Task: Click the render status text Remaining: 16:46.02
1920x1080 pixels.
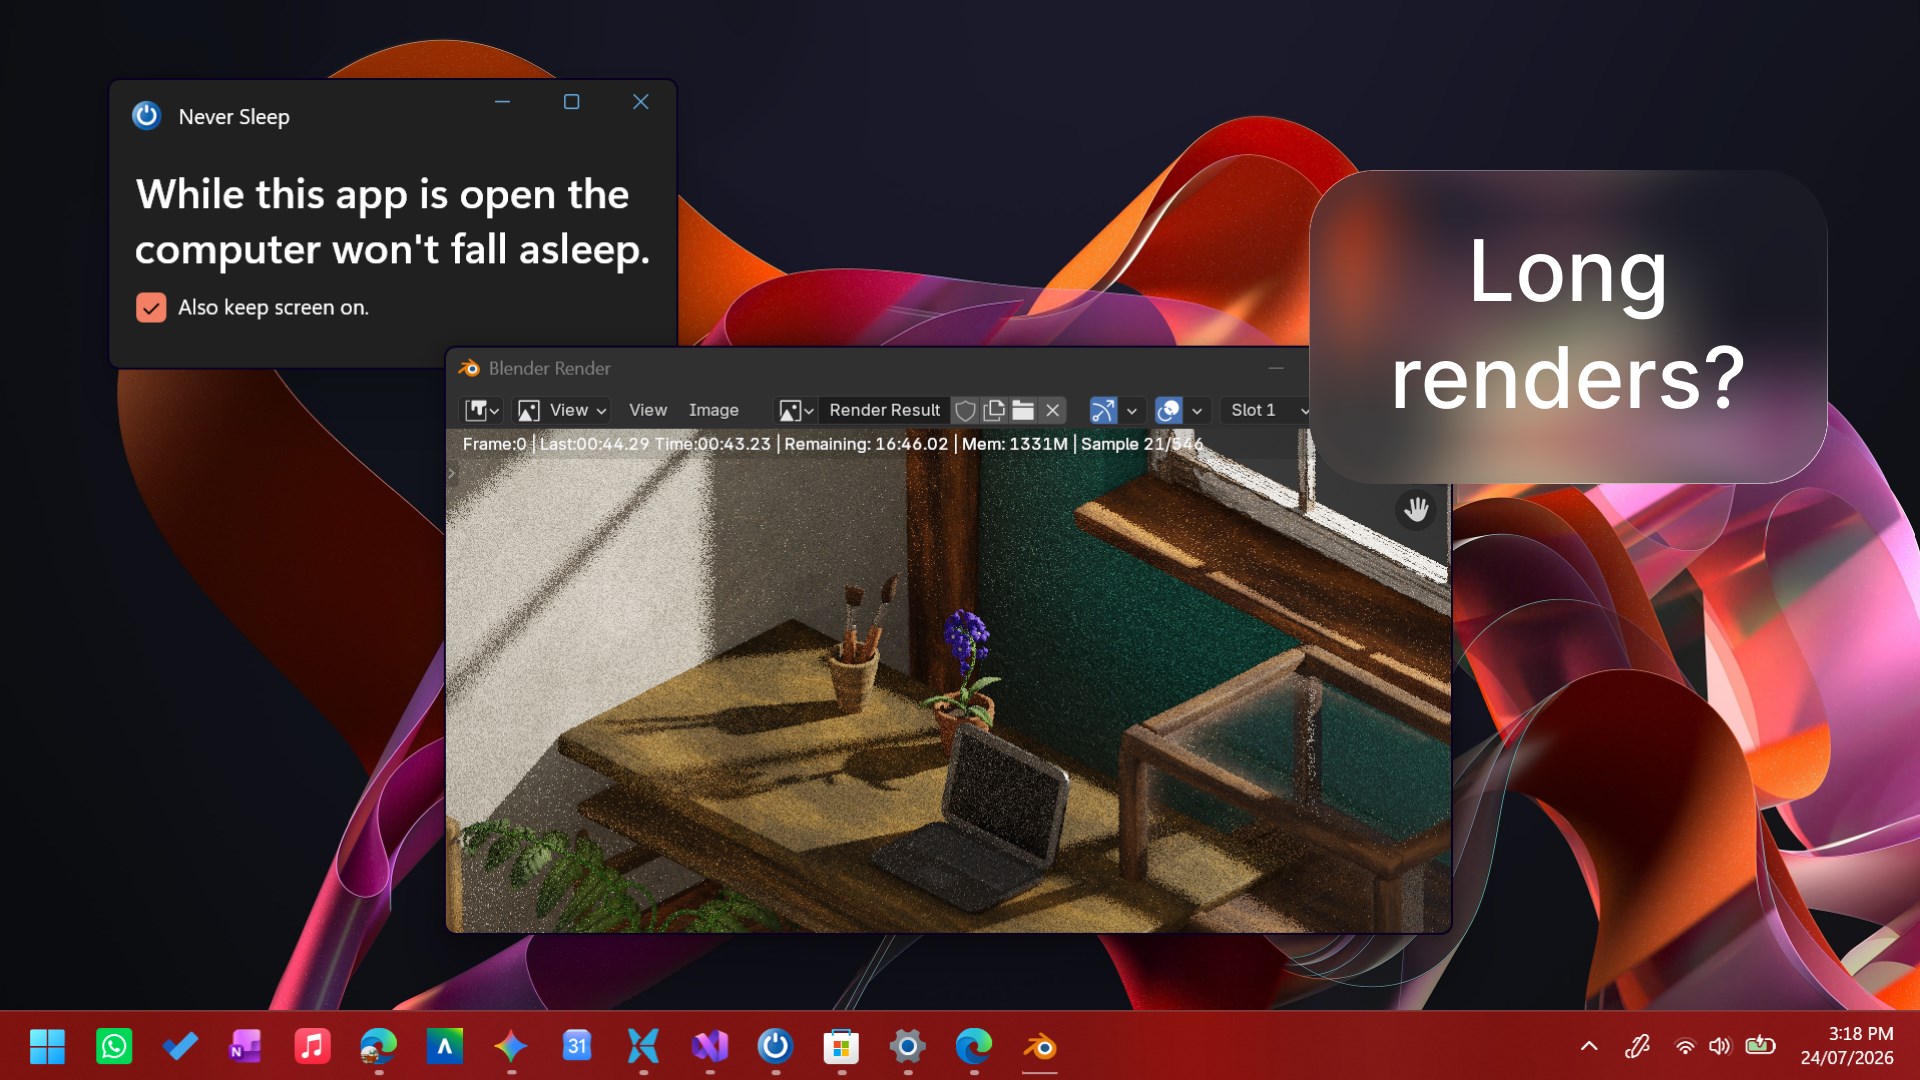Action: 866,444
